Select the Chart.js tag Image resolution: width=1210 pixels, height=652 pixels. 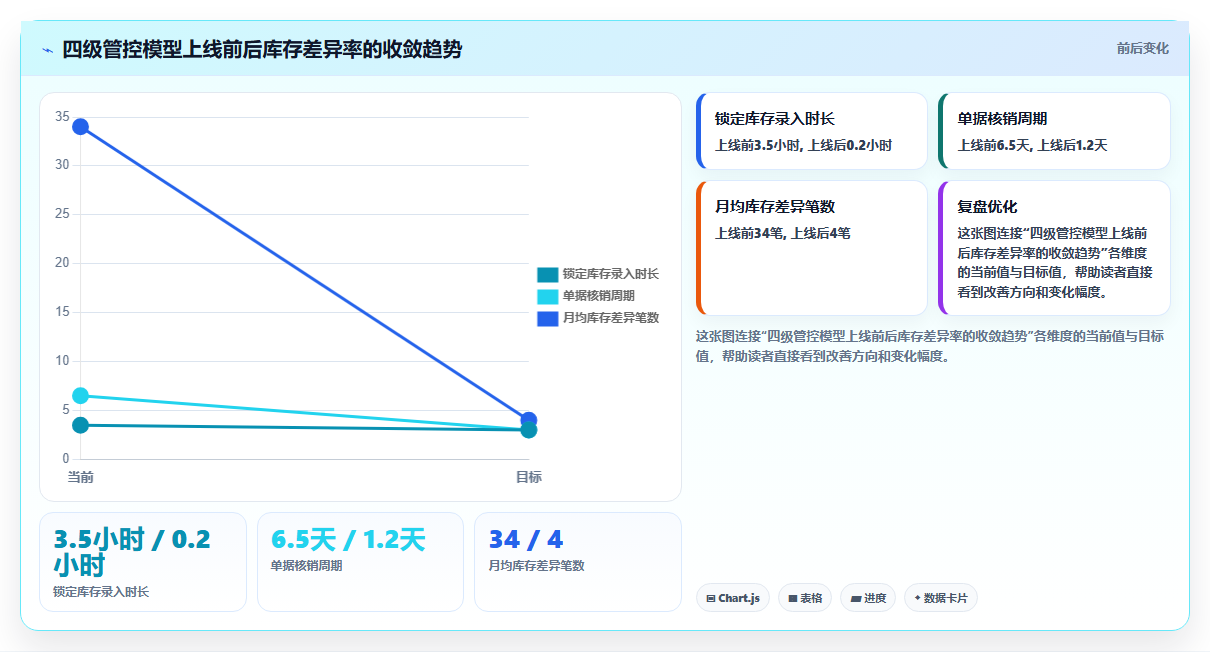[x=732, y=598]
